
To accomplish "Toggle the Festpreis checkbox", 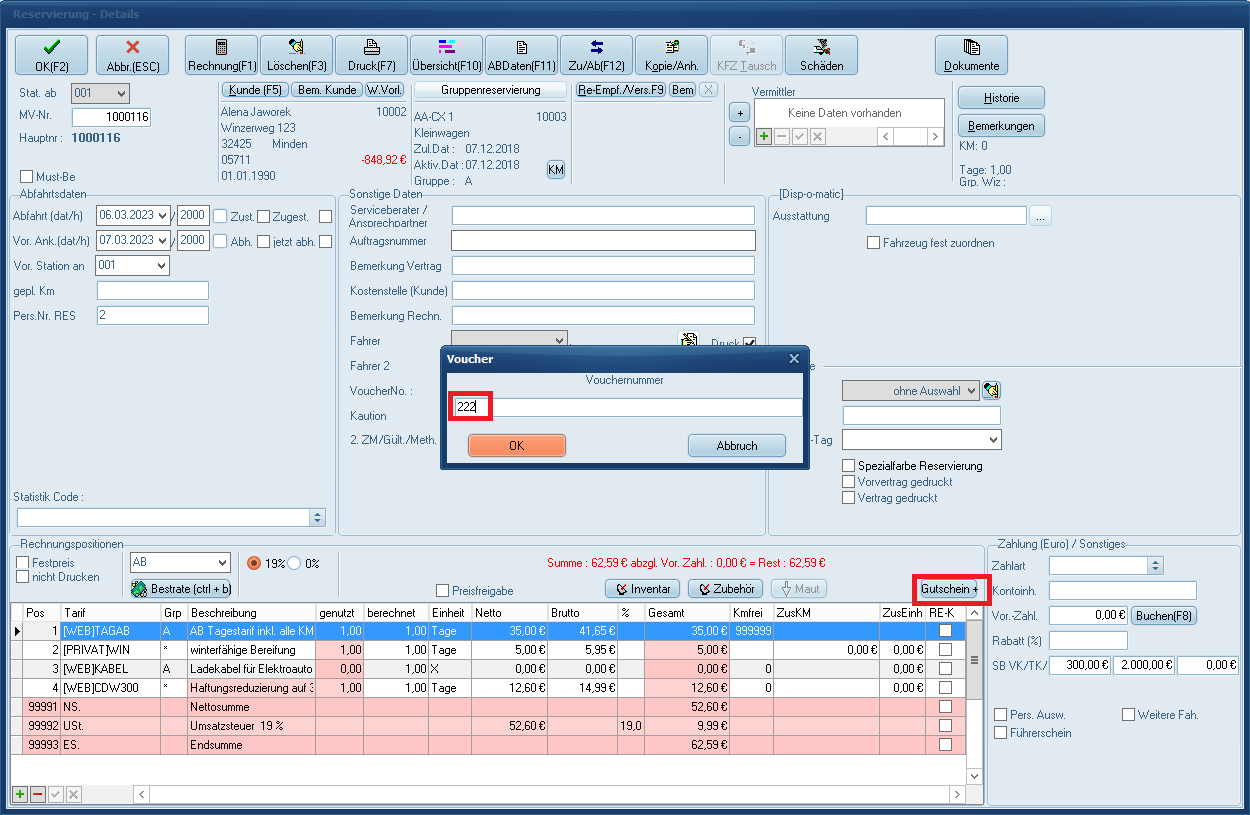I will pyautogui.click(x=23, y=563).
